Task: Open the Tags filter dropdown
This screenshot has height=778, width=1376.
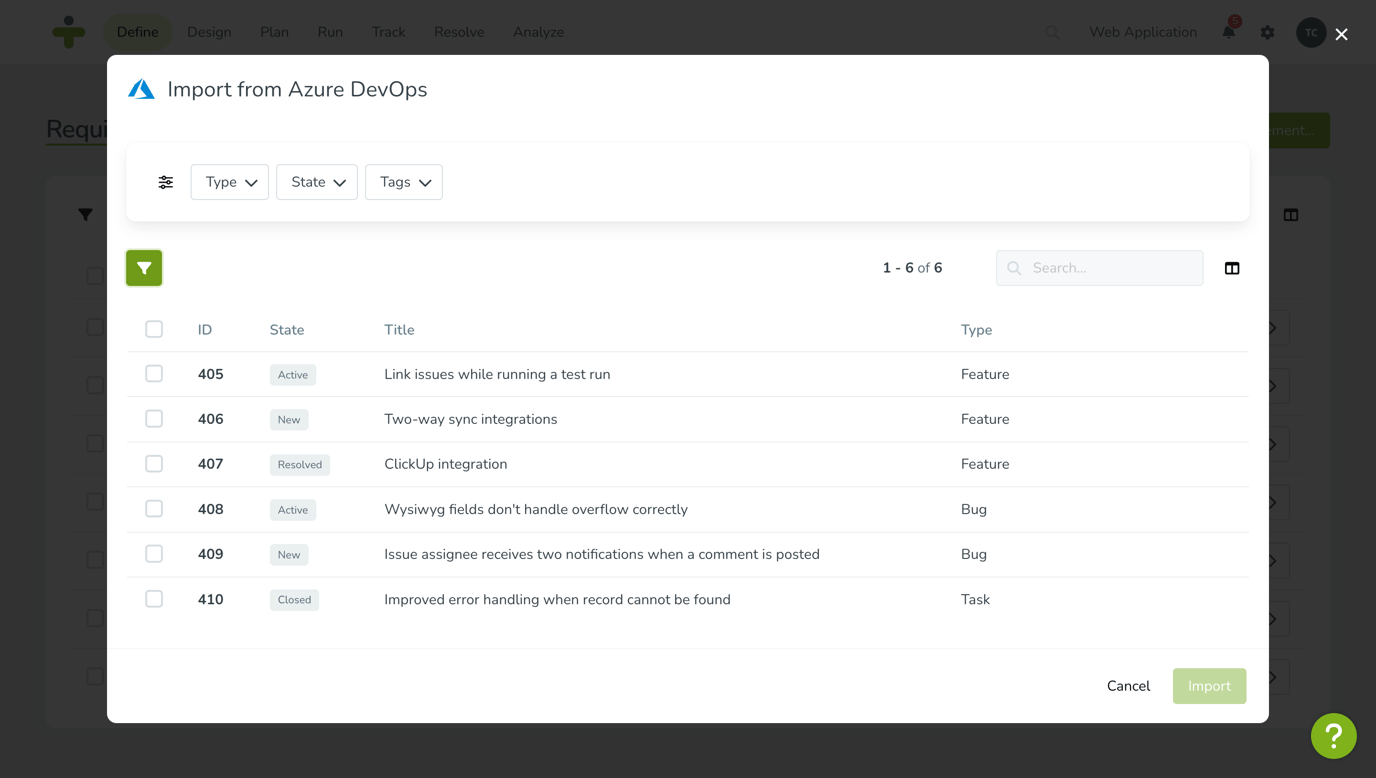Action: pos(403,181)
